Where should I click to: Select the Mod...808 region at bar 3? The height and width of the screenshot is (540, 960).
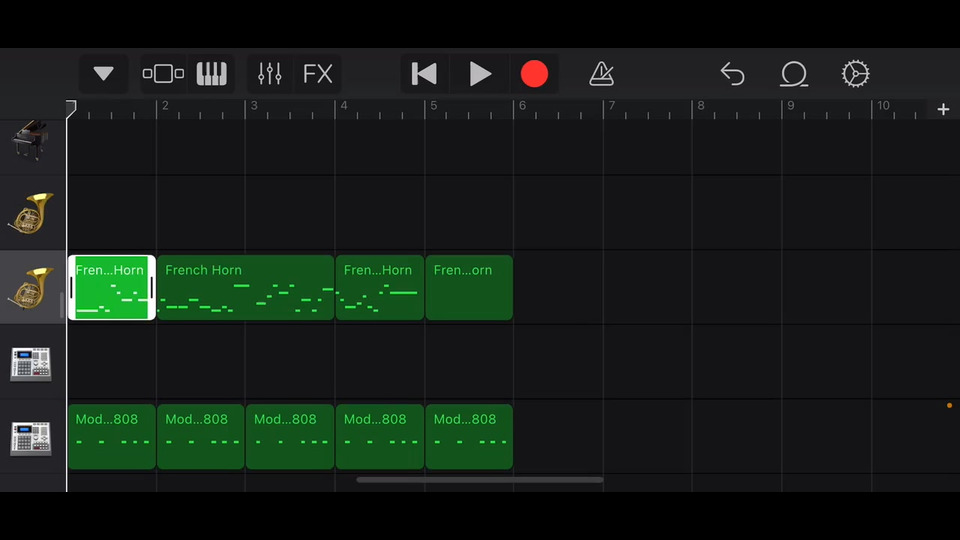click(290, 437)
